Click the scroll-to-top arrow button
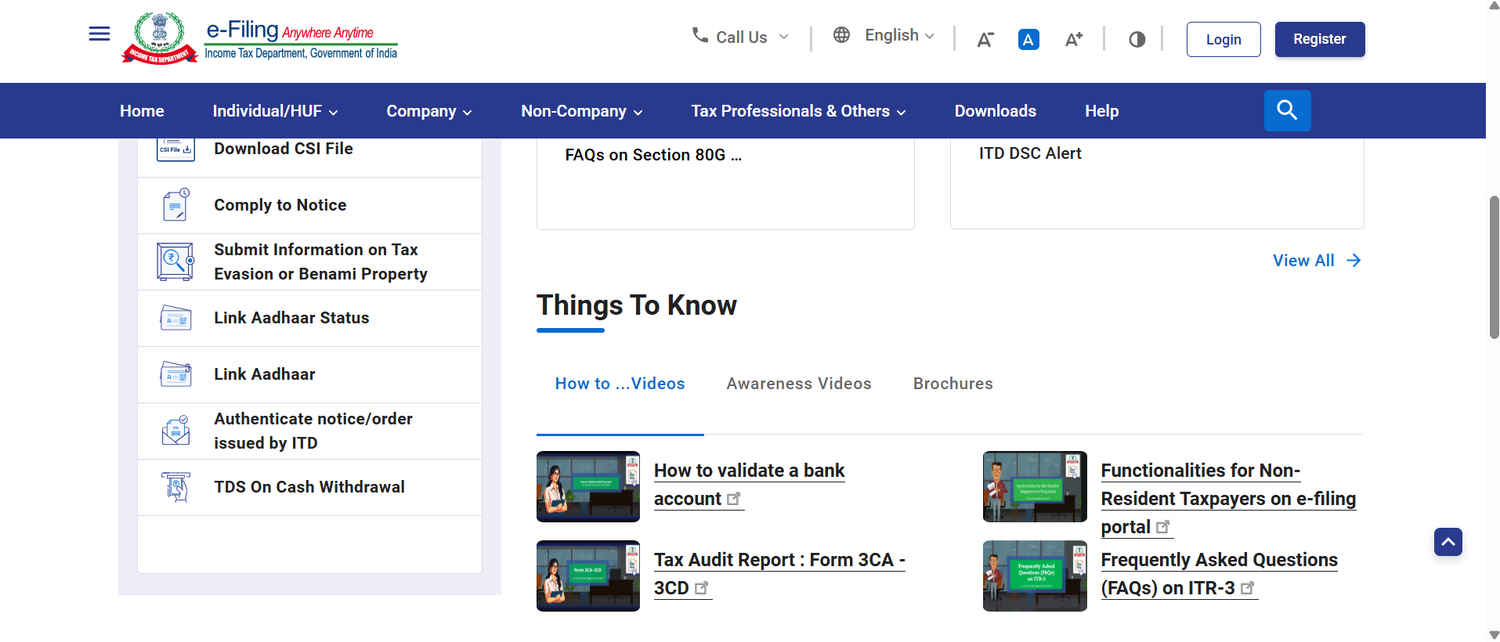Screen dimensions: 1500x642 coord(1448,541)
